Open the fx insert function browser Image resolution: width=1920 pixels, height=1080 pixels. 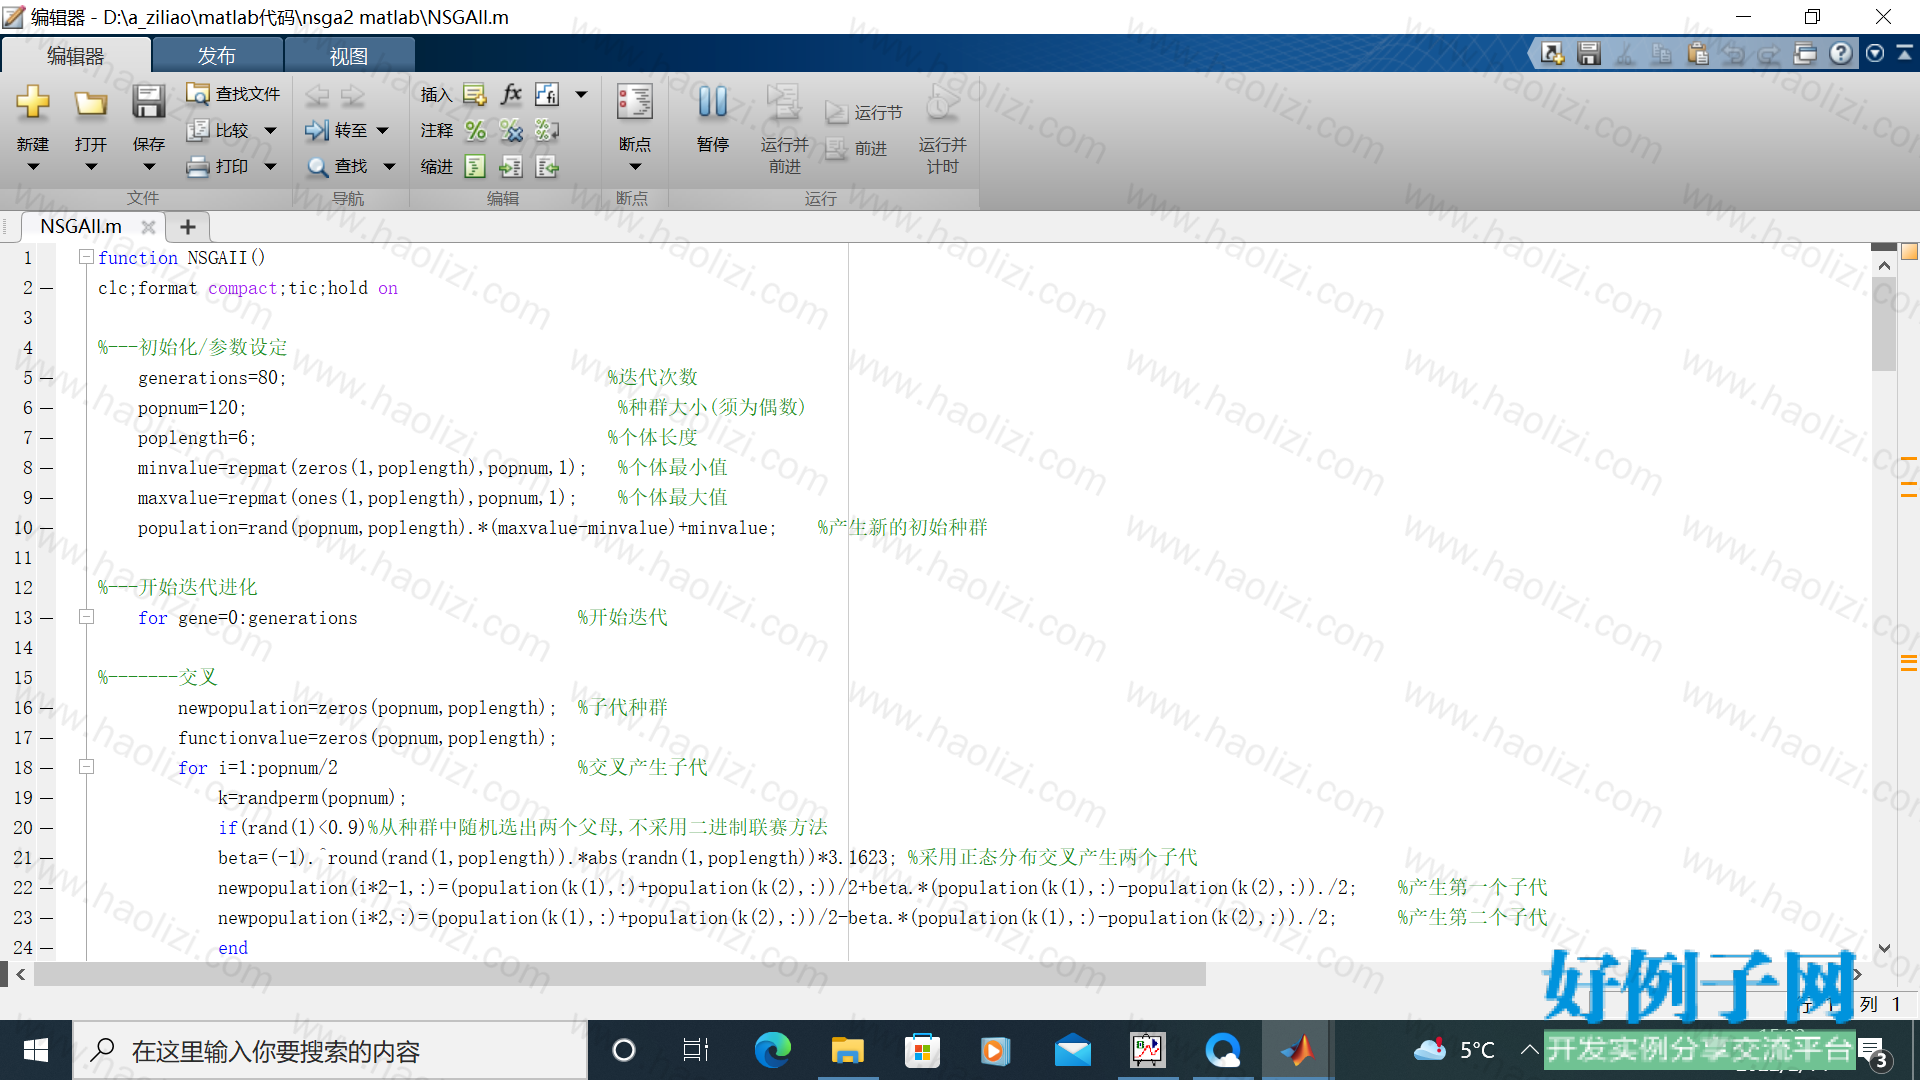pyautogui.click(x=511, y=94)
